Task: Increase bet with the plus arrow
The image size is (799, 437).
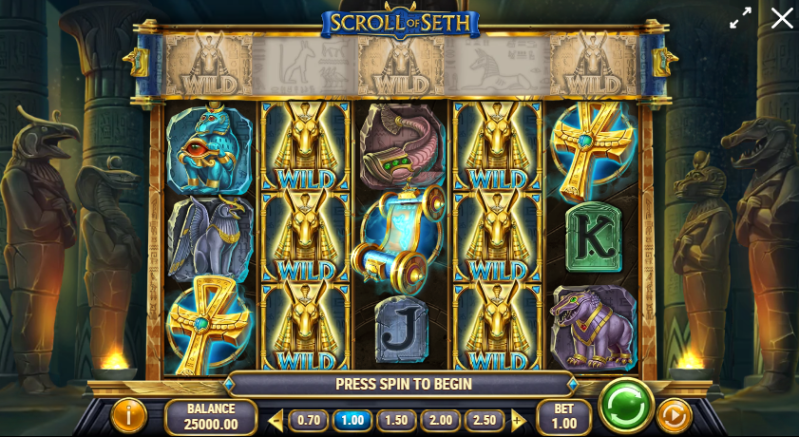Action: coord(518,420)
